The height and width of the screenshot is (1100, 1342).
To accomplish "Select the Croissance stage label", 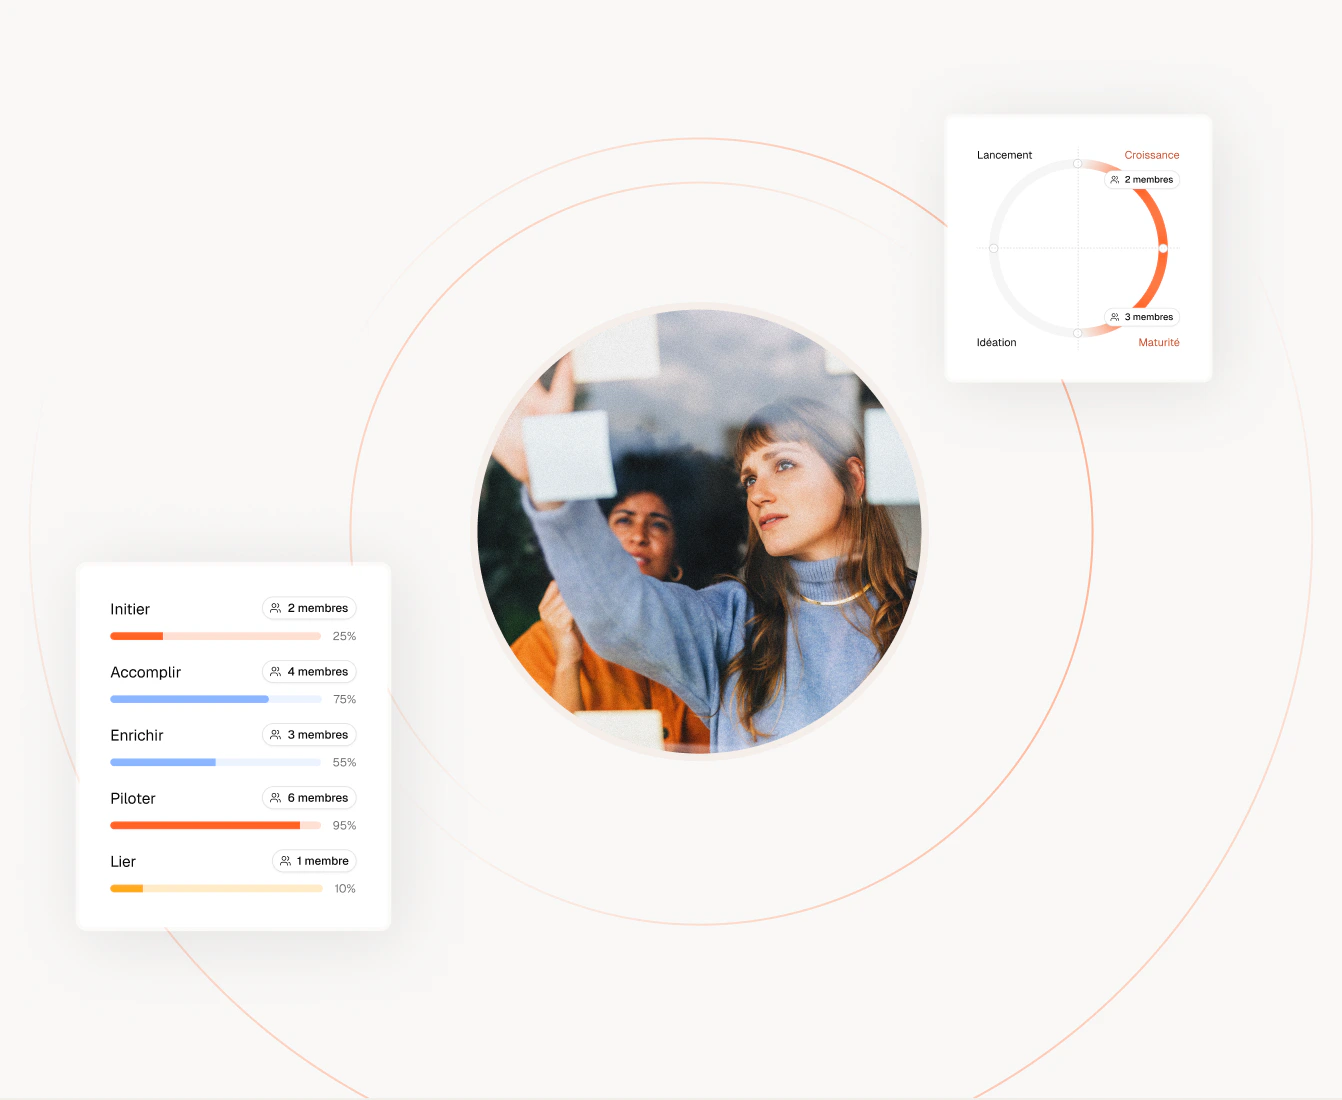I will (1152, 155).
